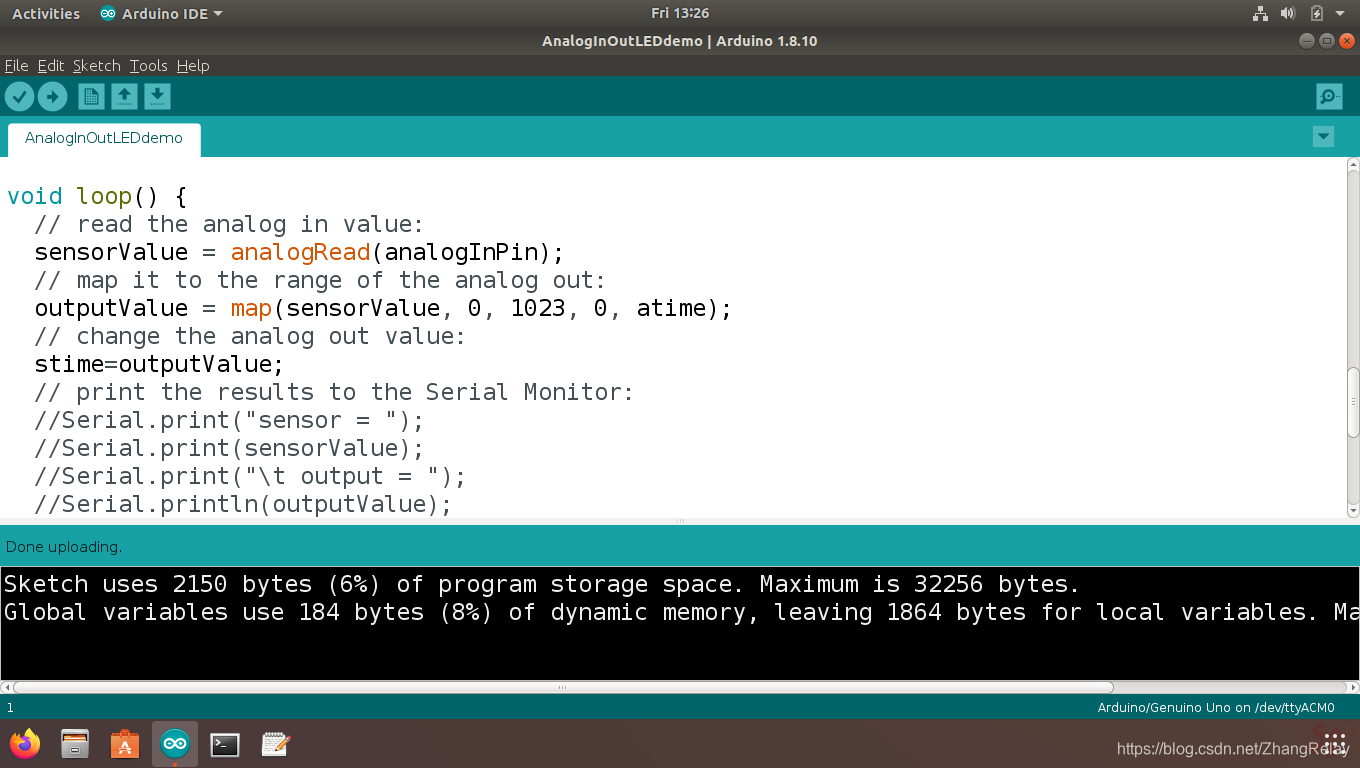The height and width of the screenshot is (768, 1360).
Task: Open the Tools menu
Action: click(x=149, y=65)
